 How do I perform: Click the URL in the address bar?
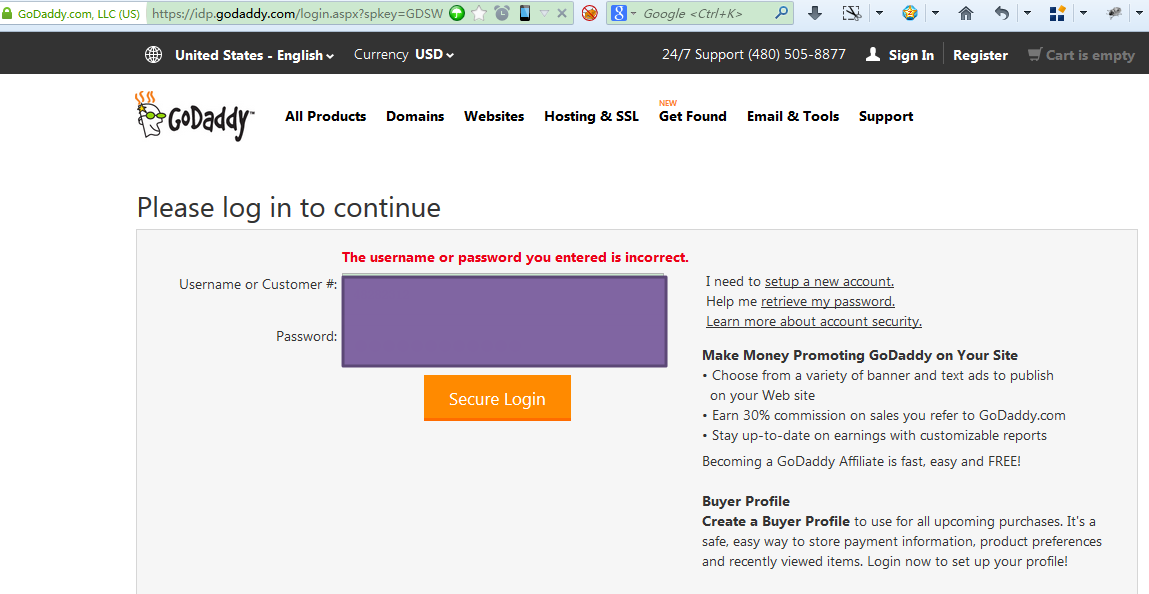[298, 13]
